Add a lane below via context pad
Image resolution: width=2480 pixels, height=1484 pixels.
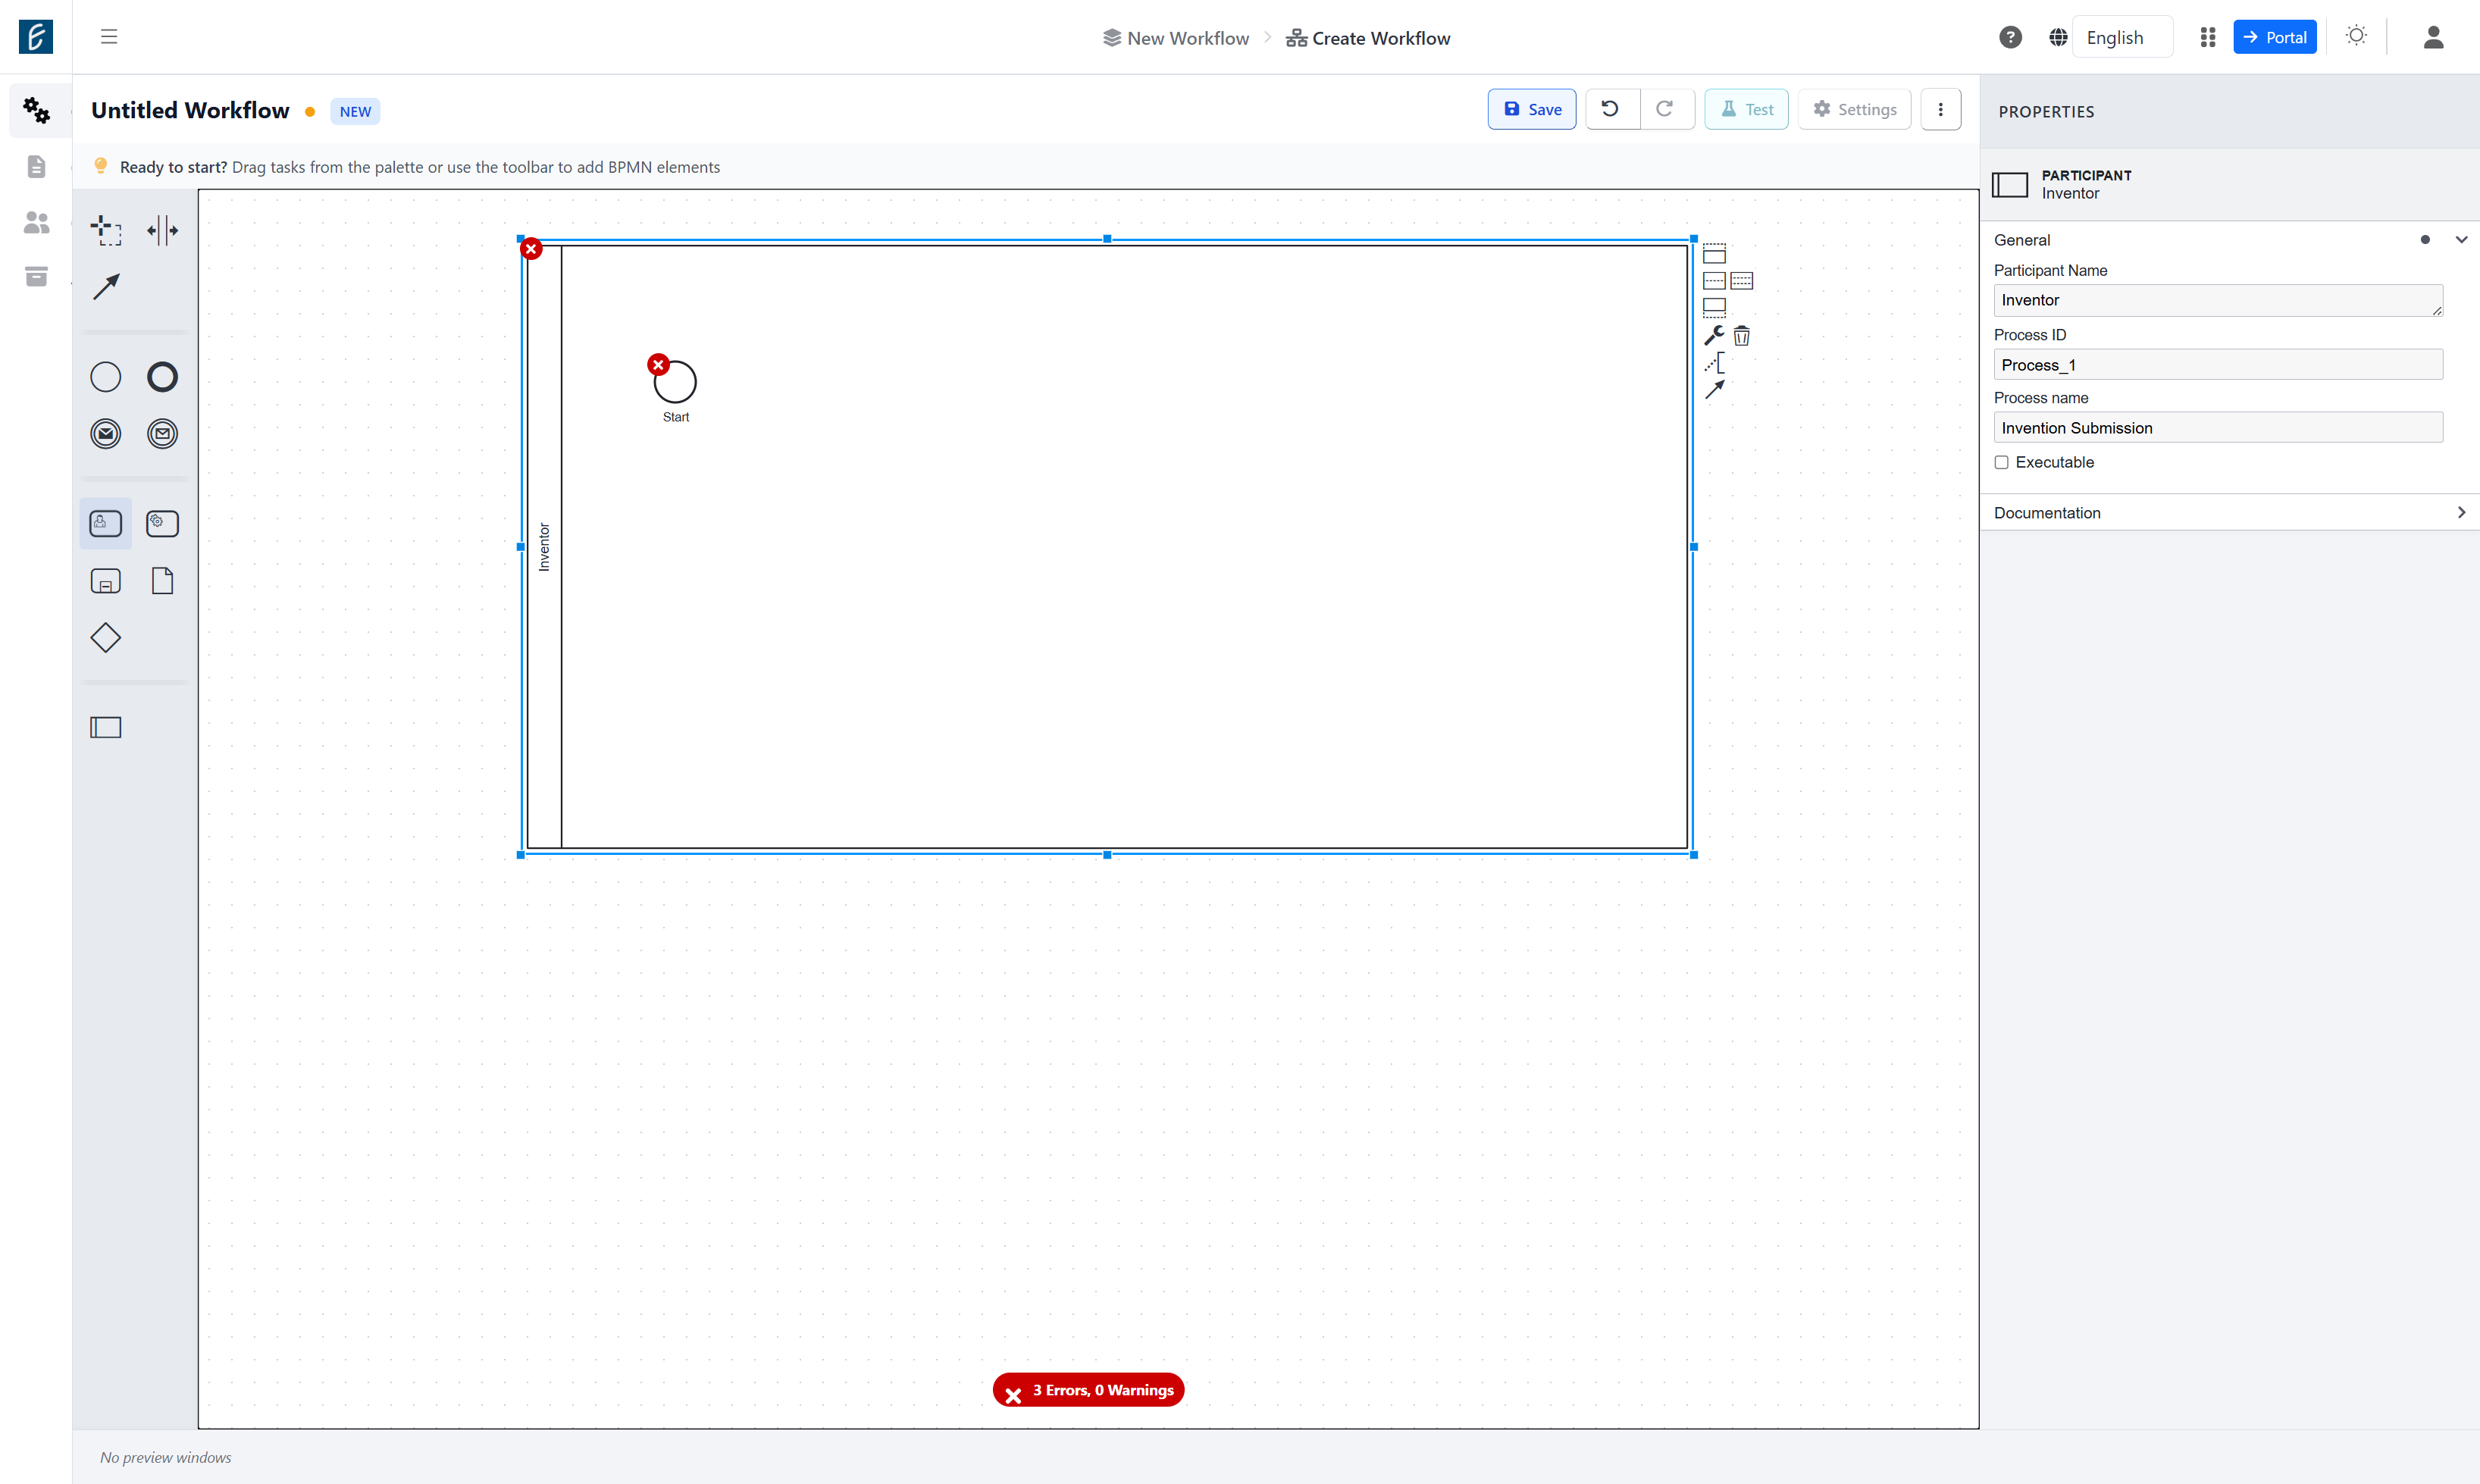coord(1714,308)
